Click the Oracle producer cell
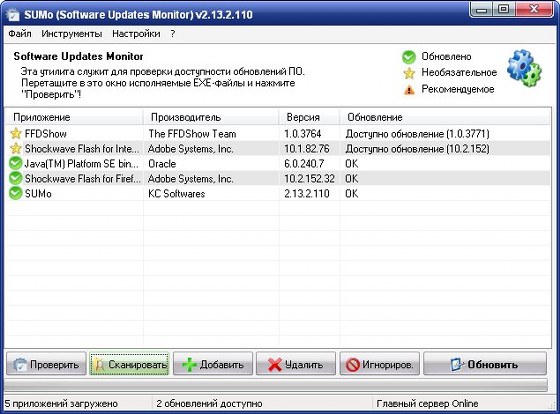The width and height of the screenshot is (560, 414). click(x=162, y=164)
